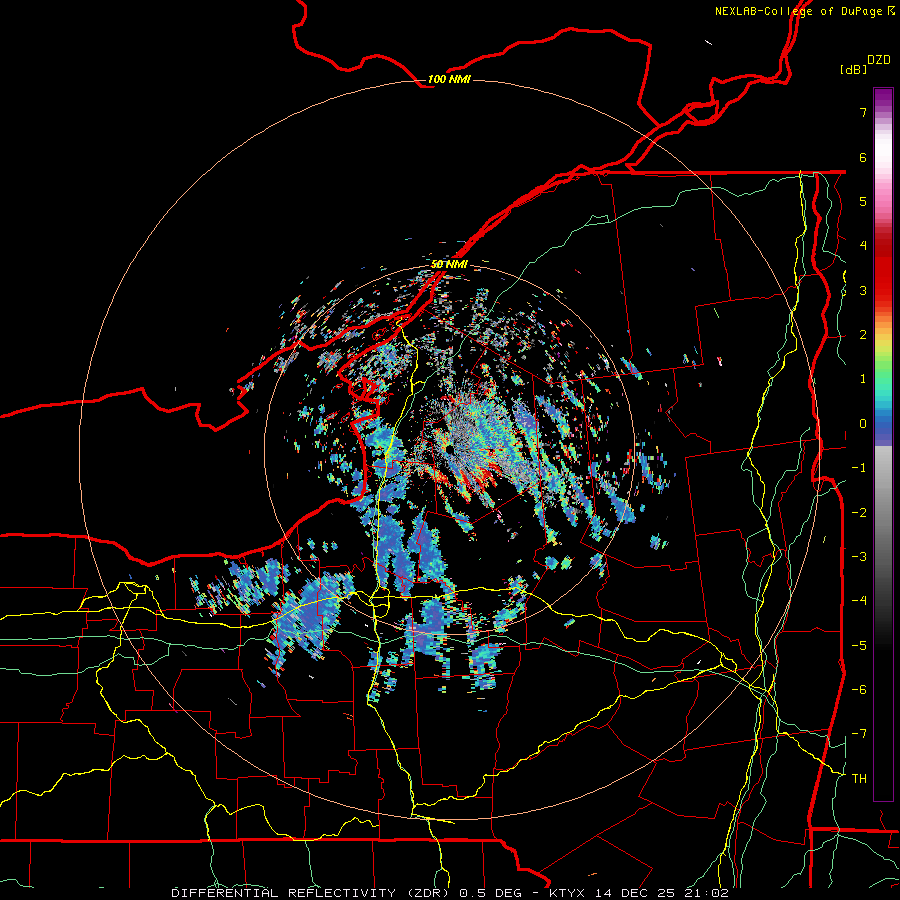Click the 0 value on the legend scale
Screen dimensions: 900x900
(x=863, y=424)
